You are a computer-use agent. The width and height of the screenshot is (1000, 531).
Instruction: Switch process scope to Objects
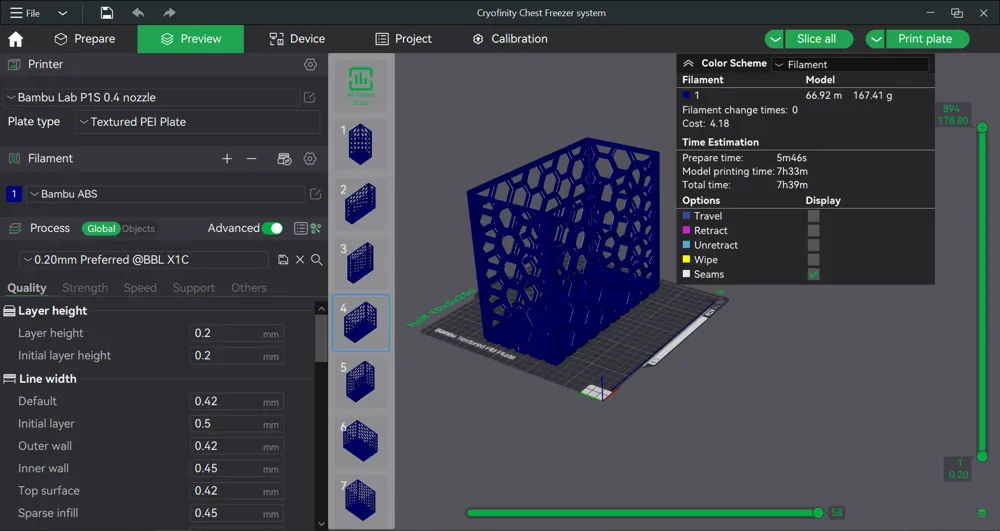(x=138, y=228)
